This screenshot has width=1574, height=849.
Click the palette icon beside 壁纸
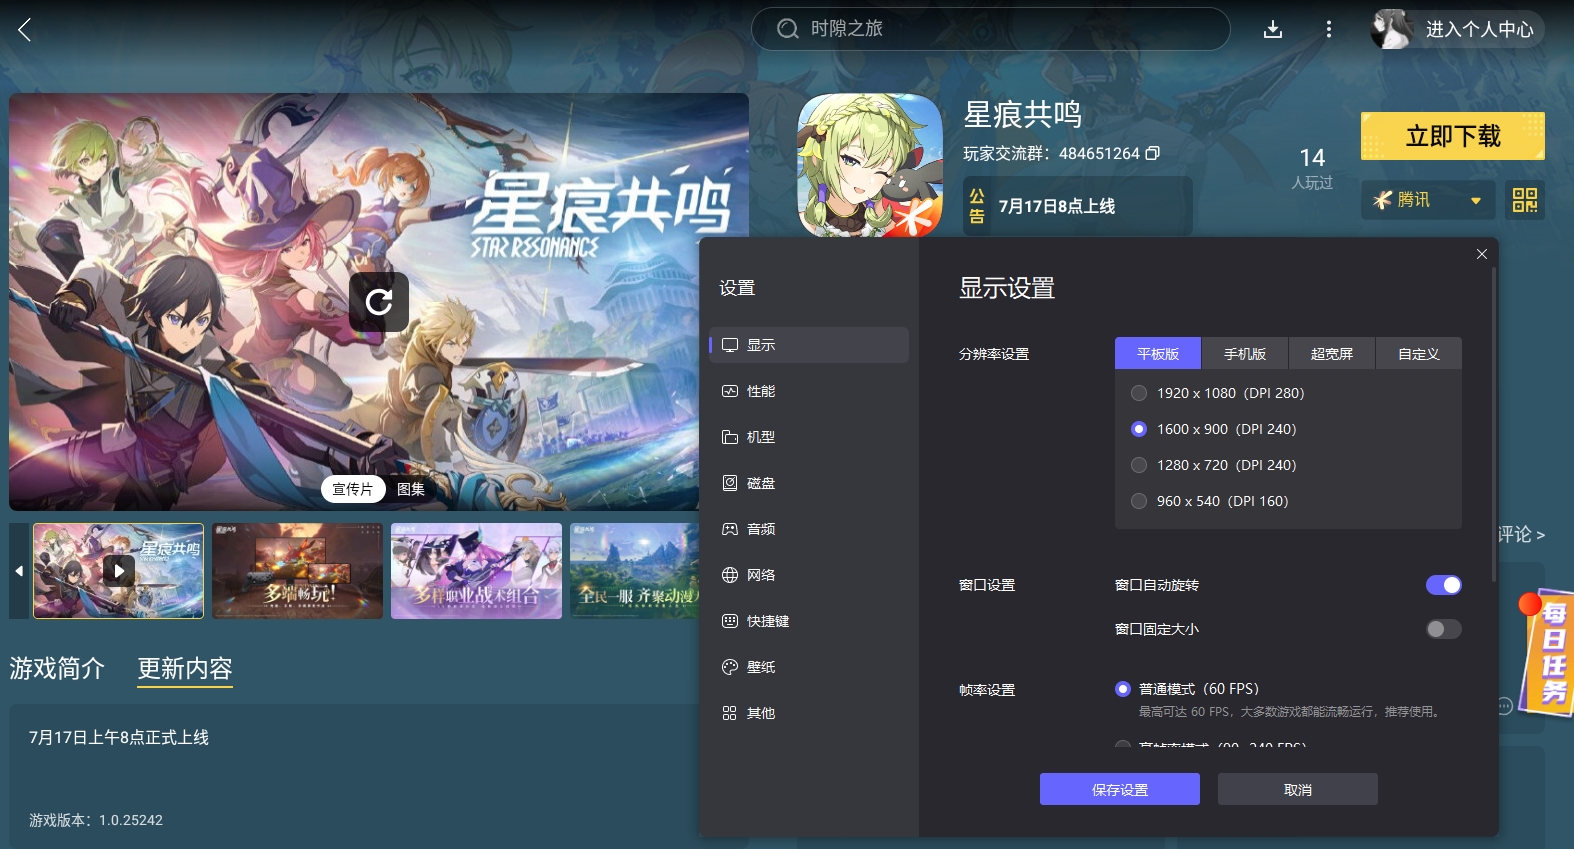(x=730, y=667)
